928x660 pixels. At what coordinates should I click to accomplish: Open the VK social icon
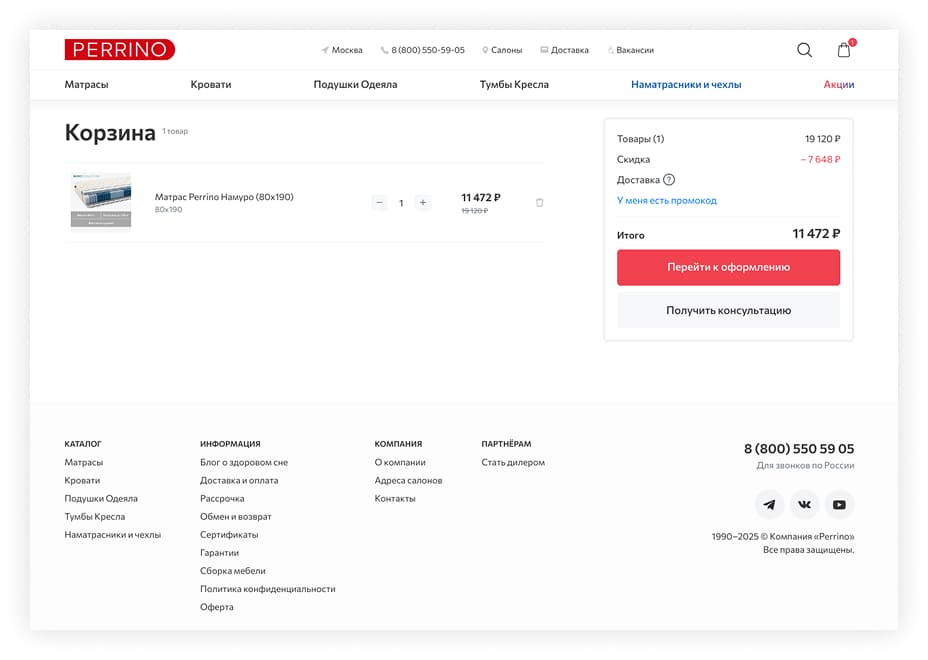(804, 504)
